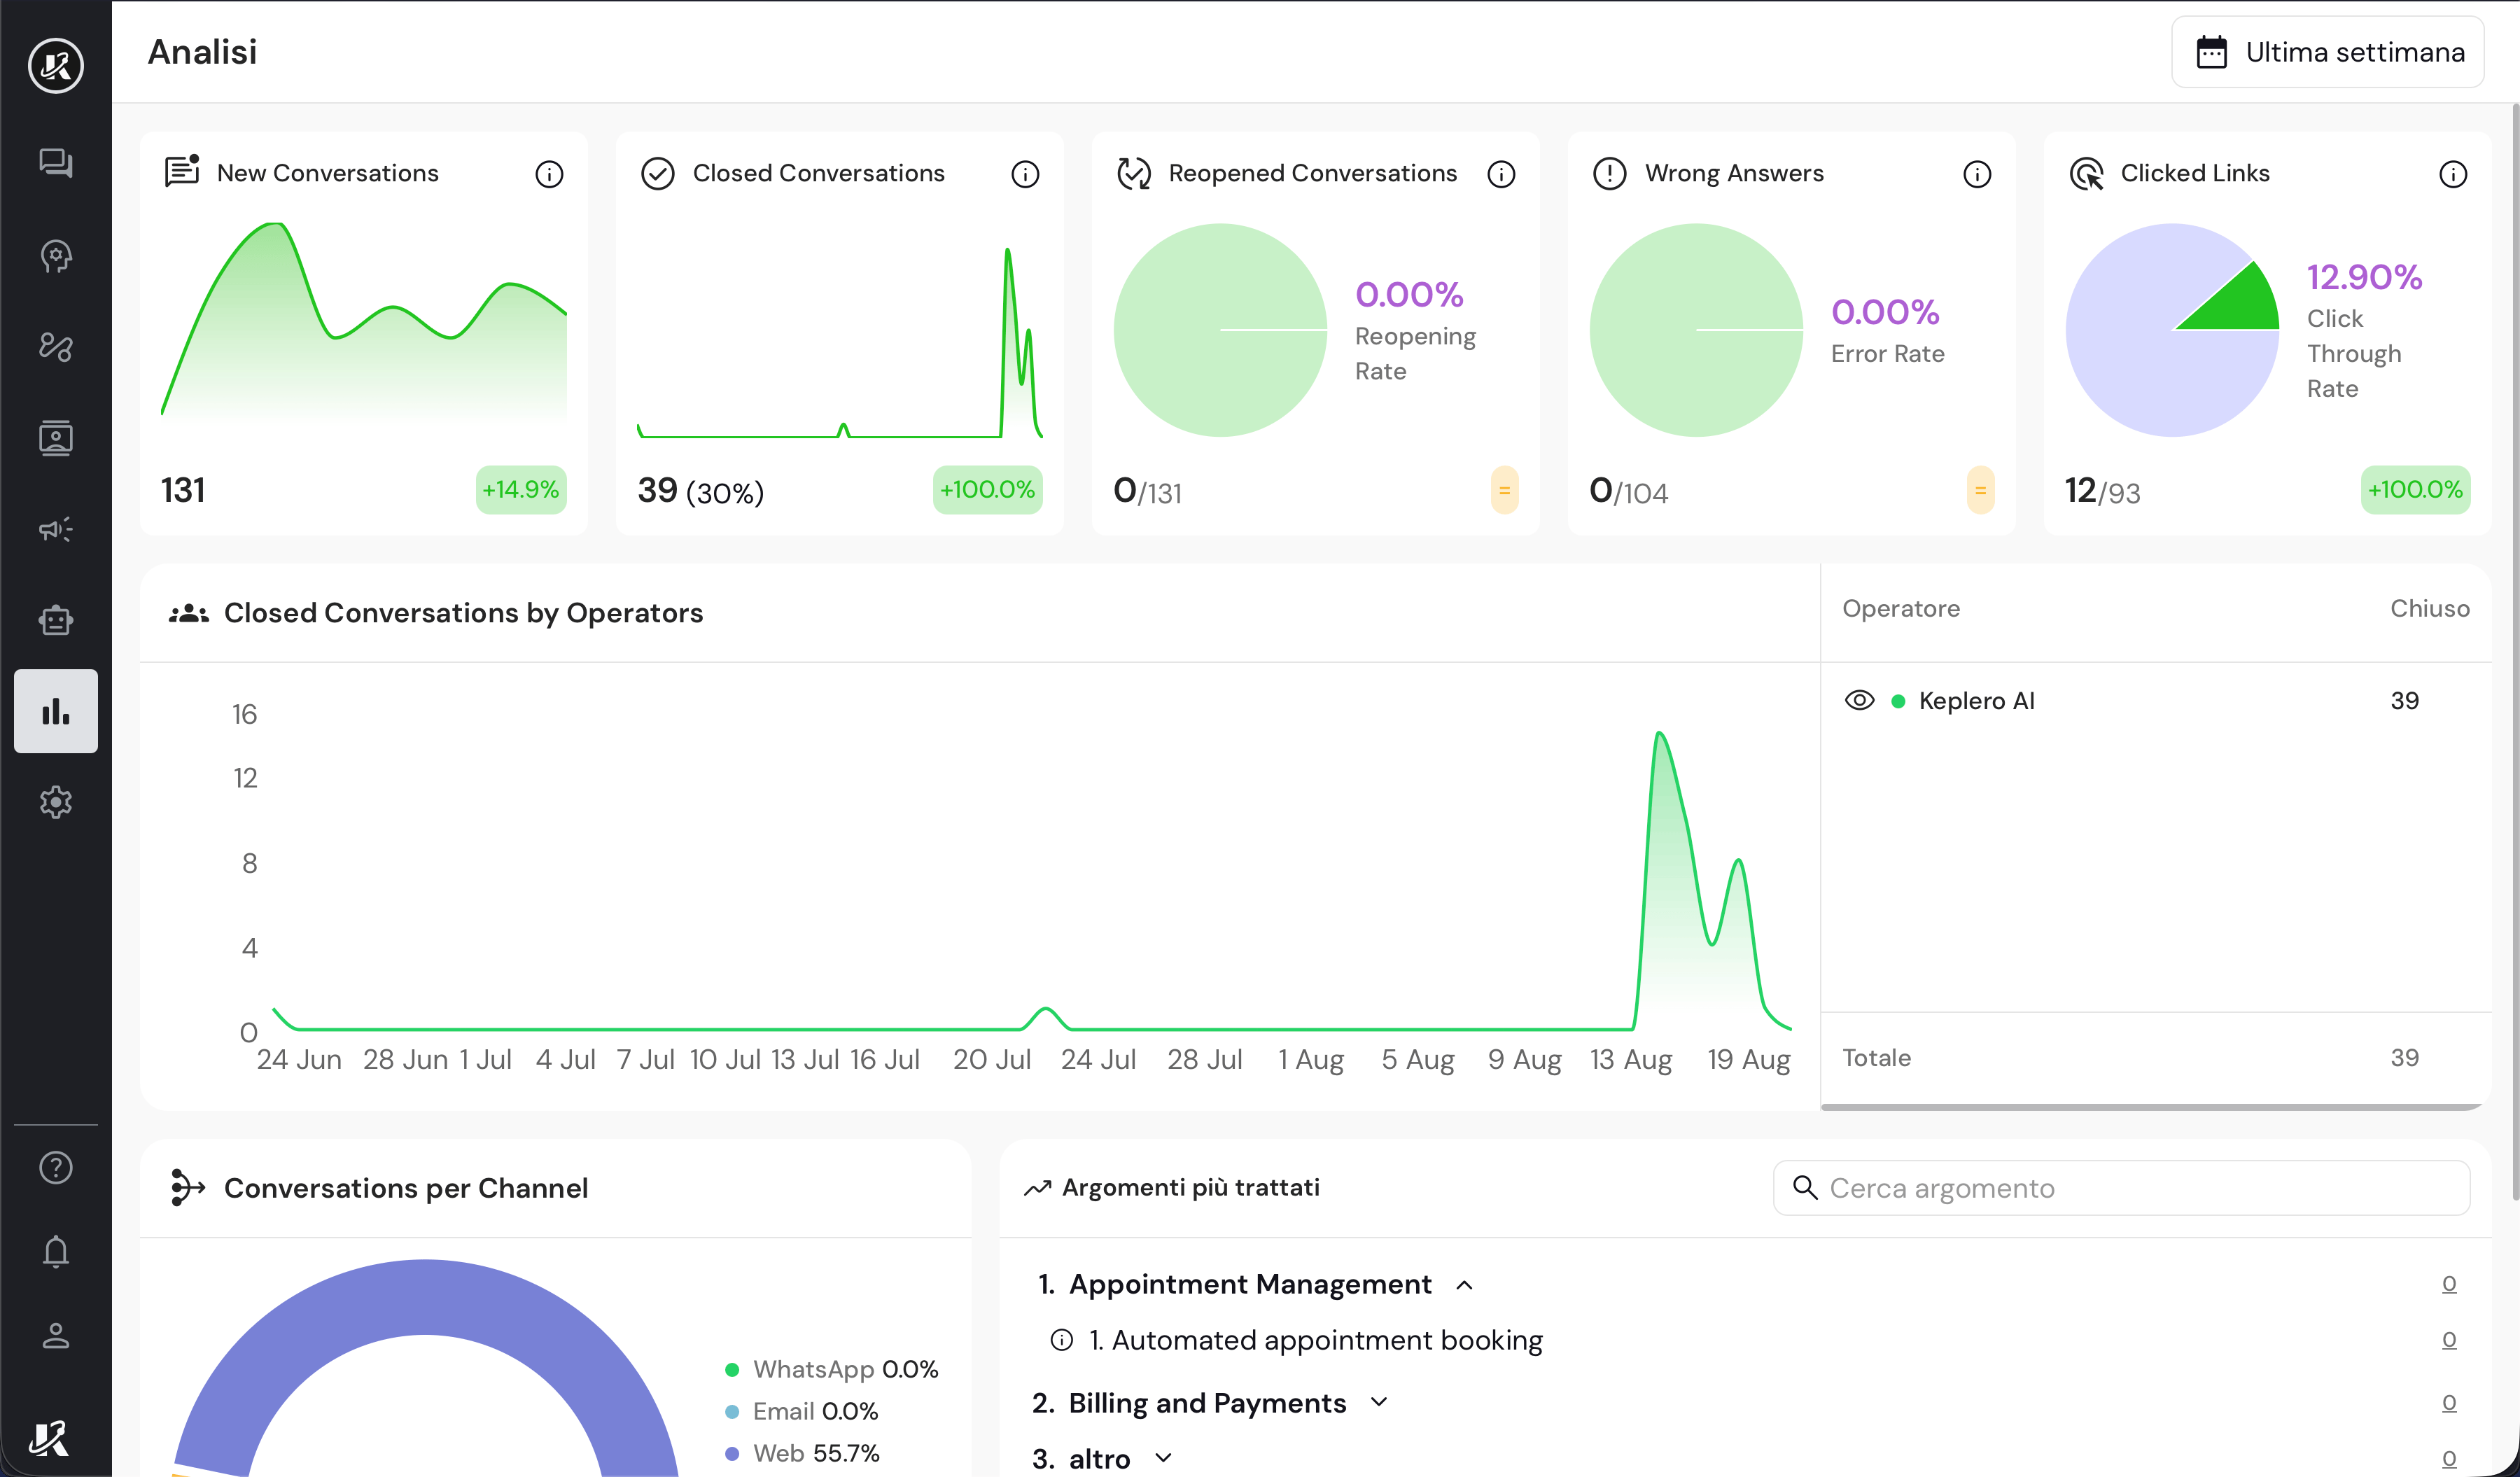Click the Appointment Management count link
Image resolution: width=2520 pixels, height=1477 pixels.
coord(2449,1283)
